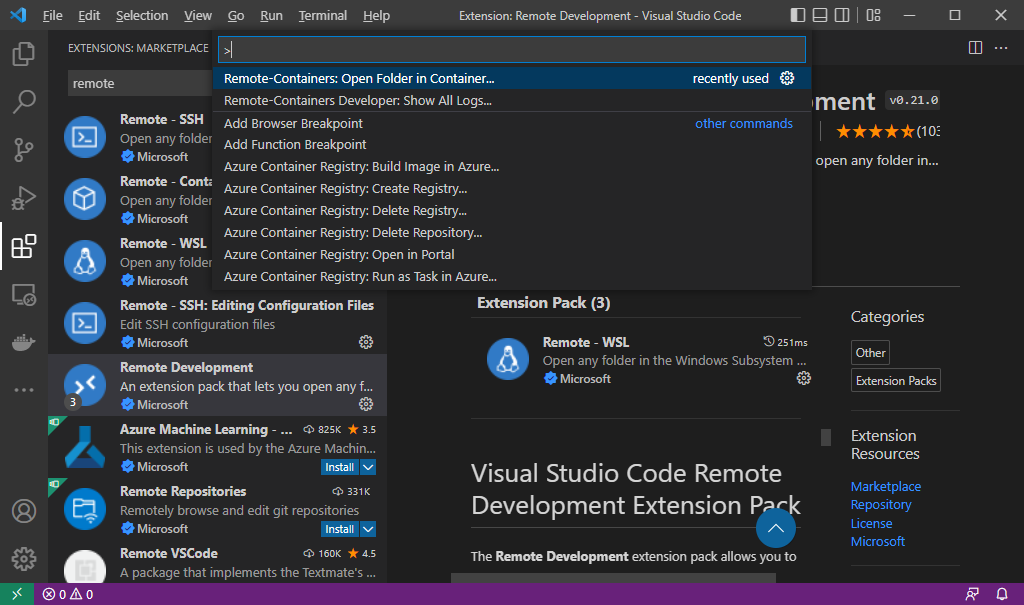1024x605 pixels.
Task: Run Remote-Containers: Open Folder in Container command
Action: tap(512, 78)
